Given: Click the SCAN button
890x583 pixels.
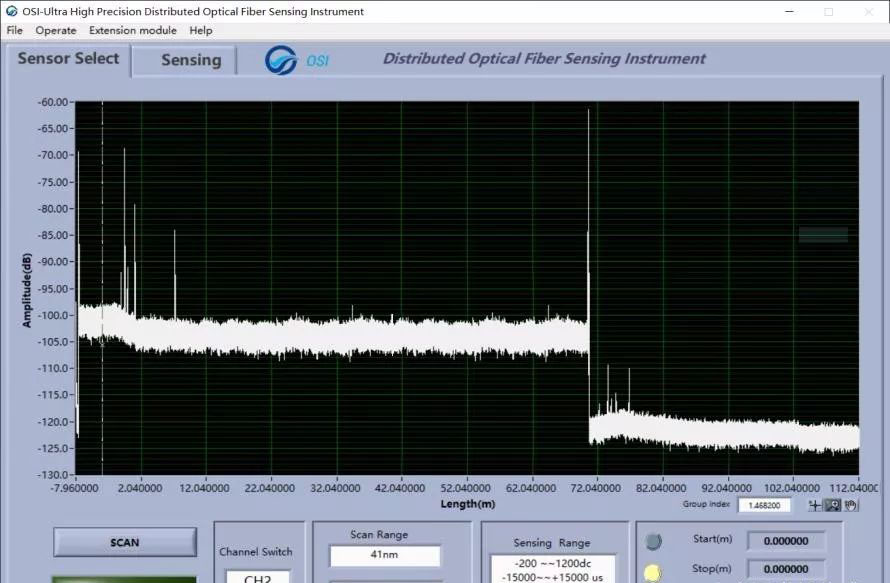Looking at the screenshot, I should 125,542.
